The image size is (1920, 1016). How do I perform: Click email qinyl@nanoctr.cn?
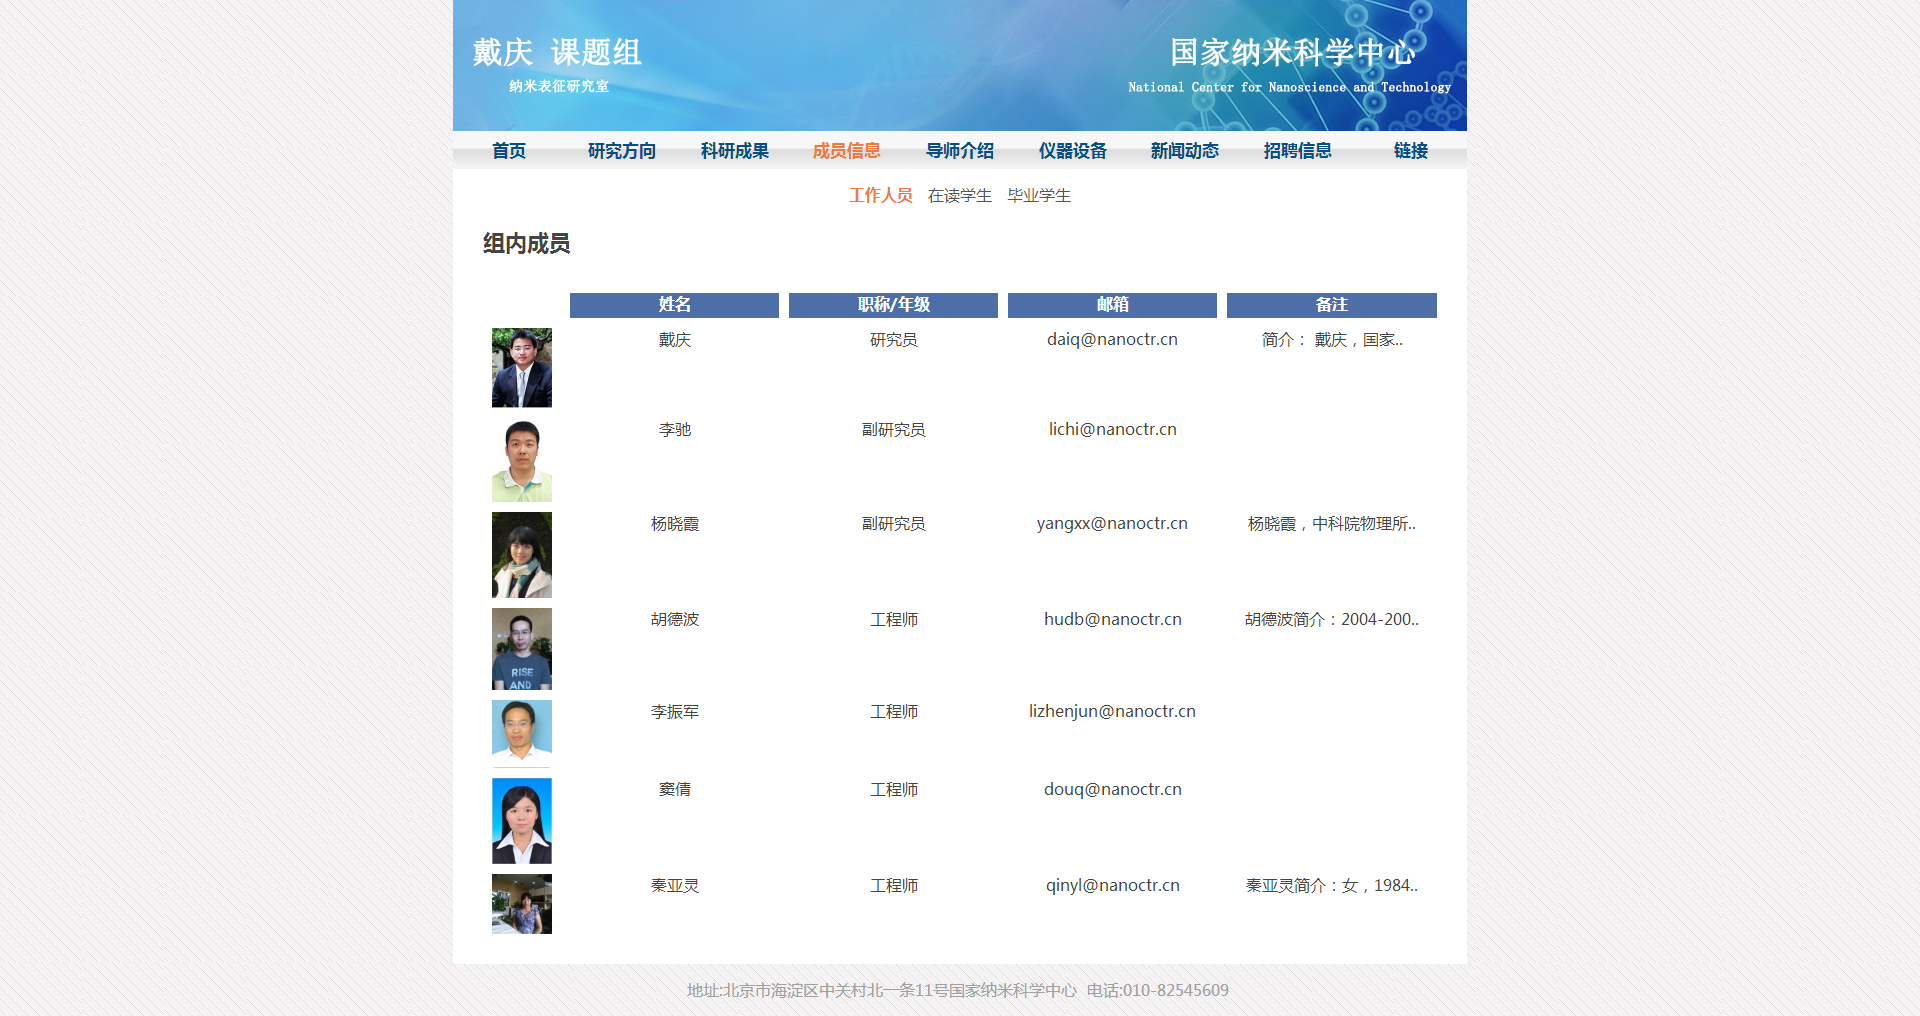1112,886
